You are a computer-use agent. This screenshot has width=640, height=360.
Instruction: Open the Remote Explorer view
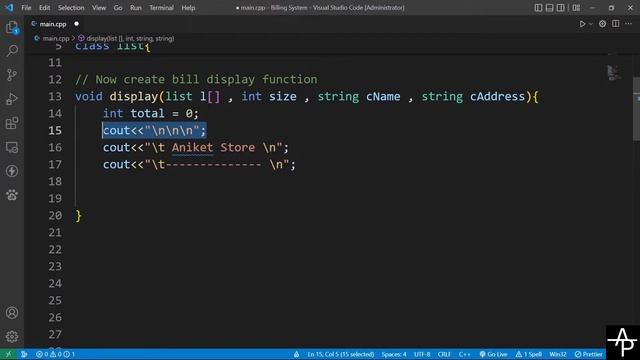(12, 147)
